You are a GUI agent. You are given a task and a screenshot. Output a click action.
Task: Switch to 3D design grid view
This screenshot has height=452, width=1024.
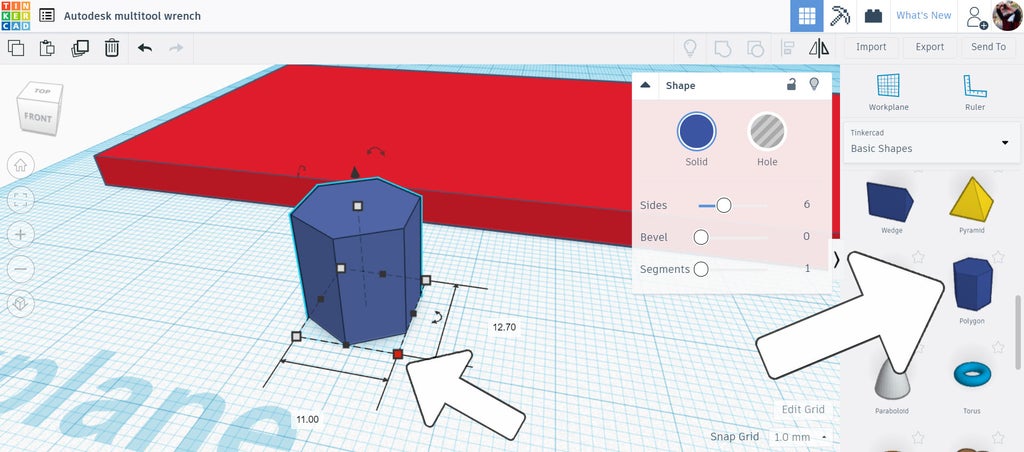pyautogui.click(x=807, y=16)
